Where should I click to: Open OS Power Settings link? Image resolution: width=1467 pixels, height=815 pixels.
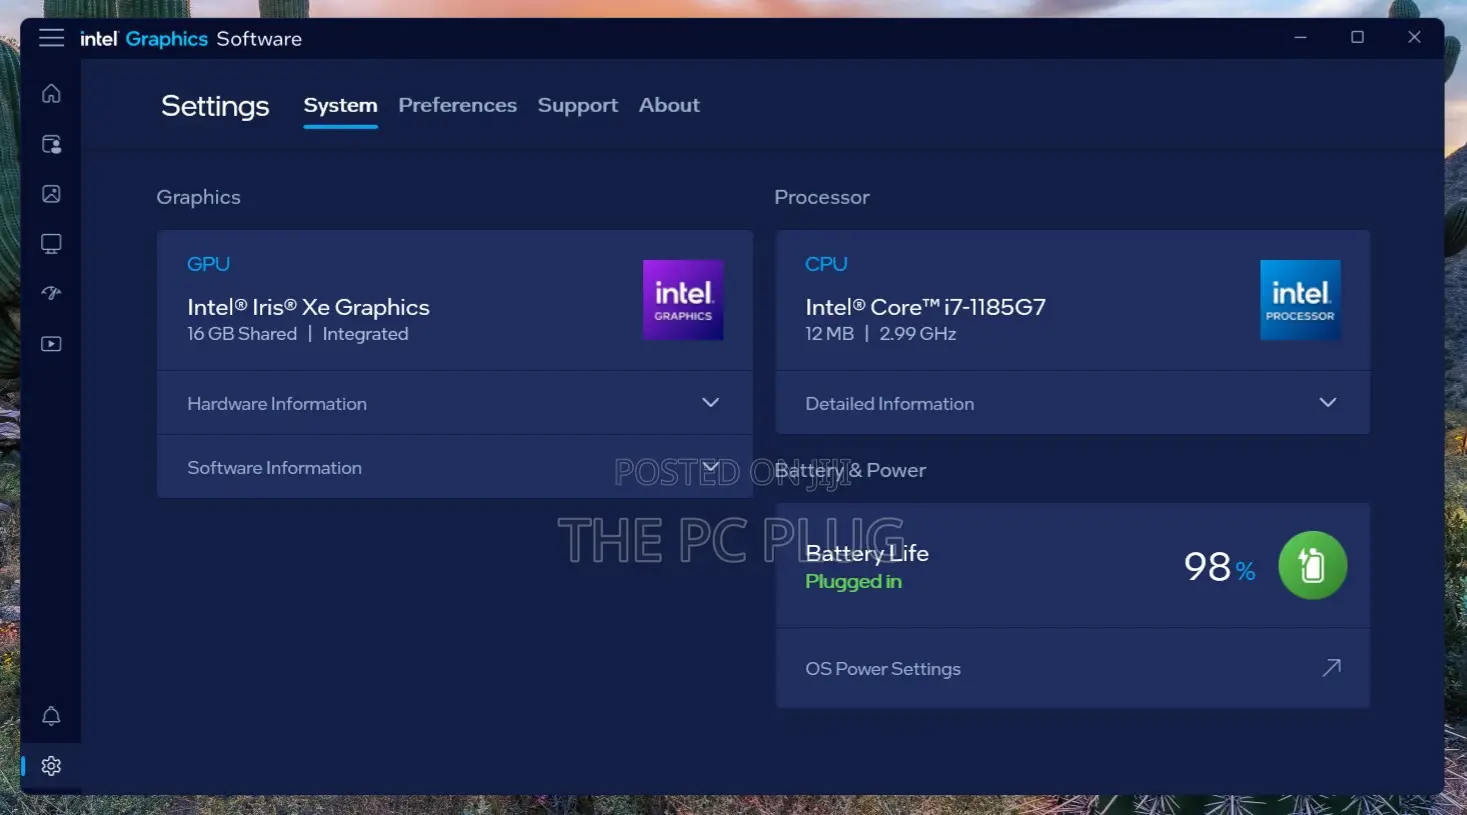(x=1072, y=669)
